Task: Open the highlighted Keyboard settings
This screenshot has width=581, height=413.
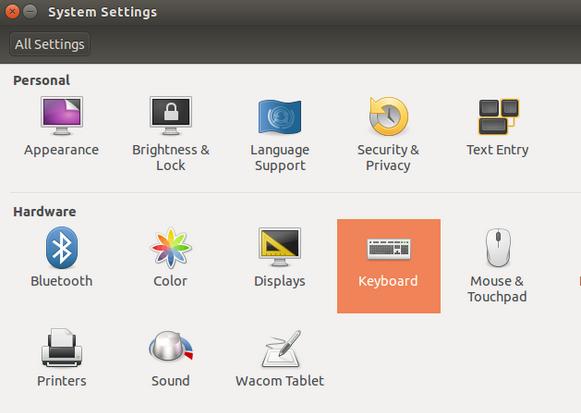Action: 389,266
